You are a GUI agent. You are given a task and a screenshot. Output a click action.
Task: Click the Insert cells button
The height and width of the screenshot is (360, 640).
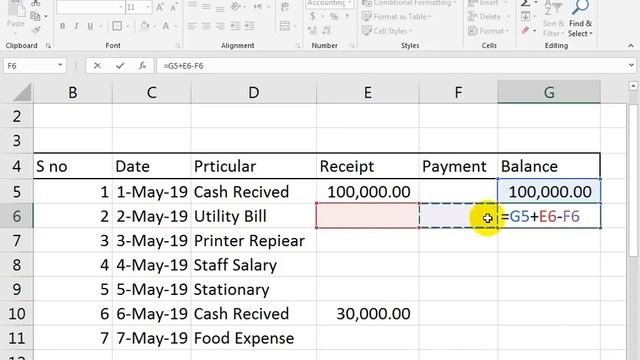489,3
